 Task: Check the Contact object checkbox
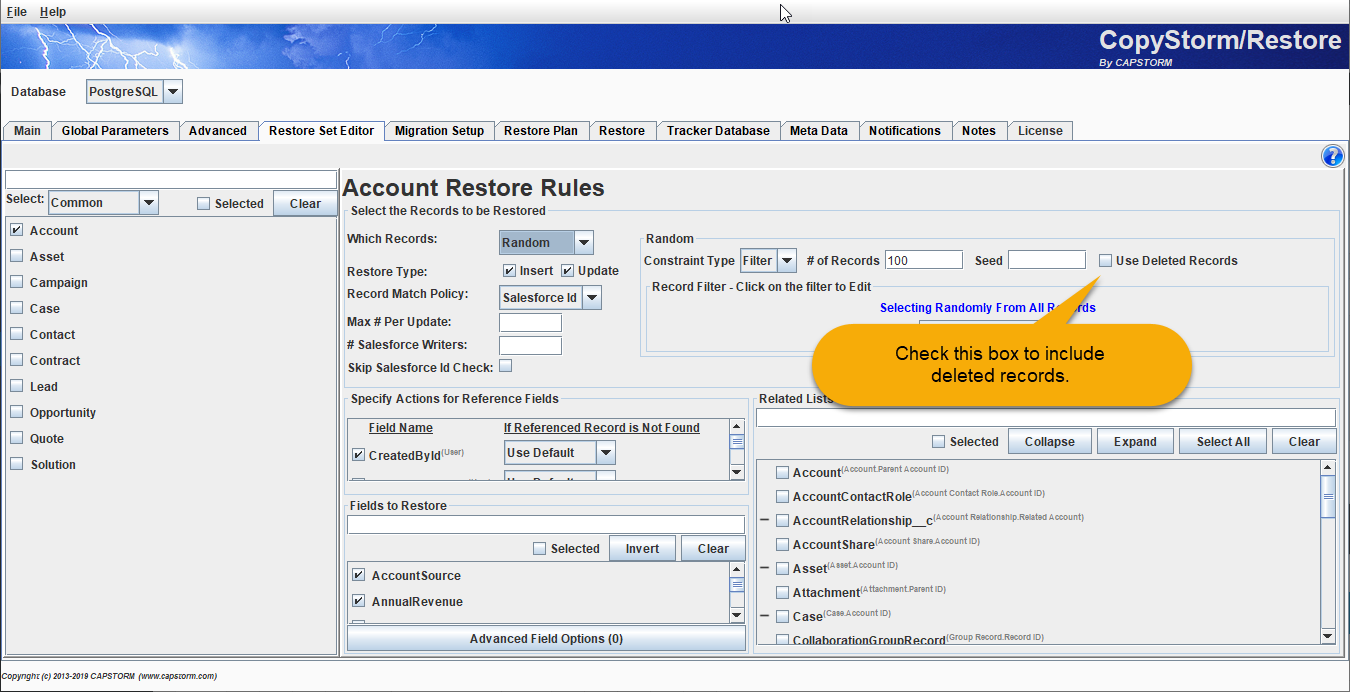click(x=17, y=334)
